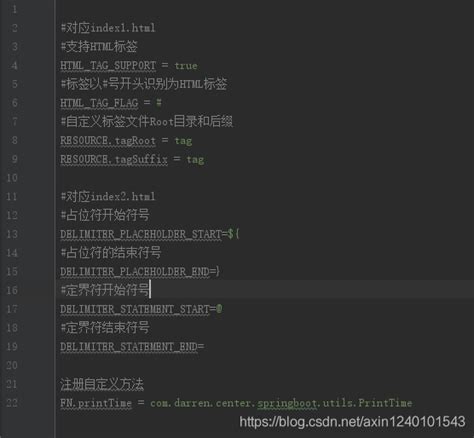Click the RESOURCE.tagSuffix property
474x438 pixels.
pyautogui.click(x=114, y=159)
